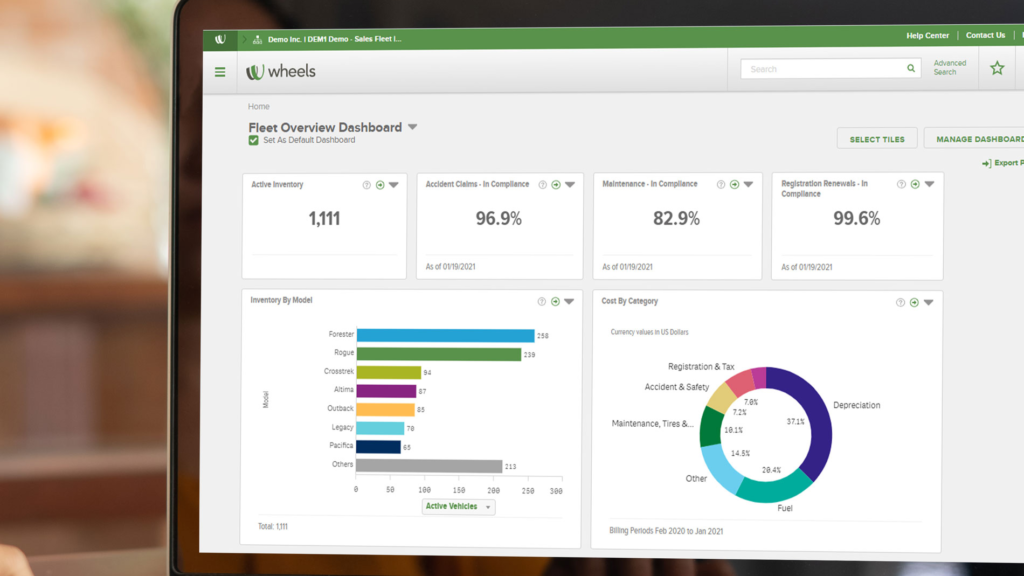This screenshot has width=1024, height=576.
Task: Click the favorites star icon
Action: tap(997, 68)
